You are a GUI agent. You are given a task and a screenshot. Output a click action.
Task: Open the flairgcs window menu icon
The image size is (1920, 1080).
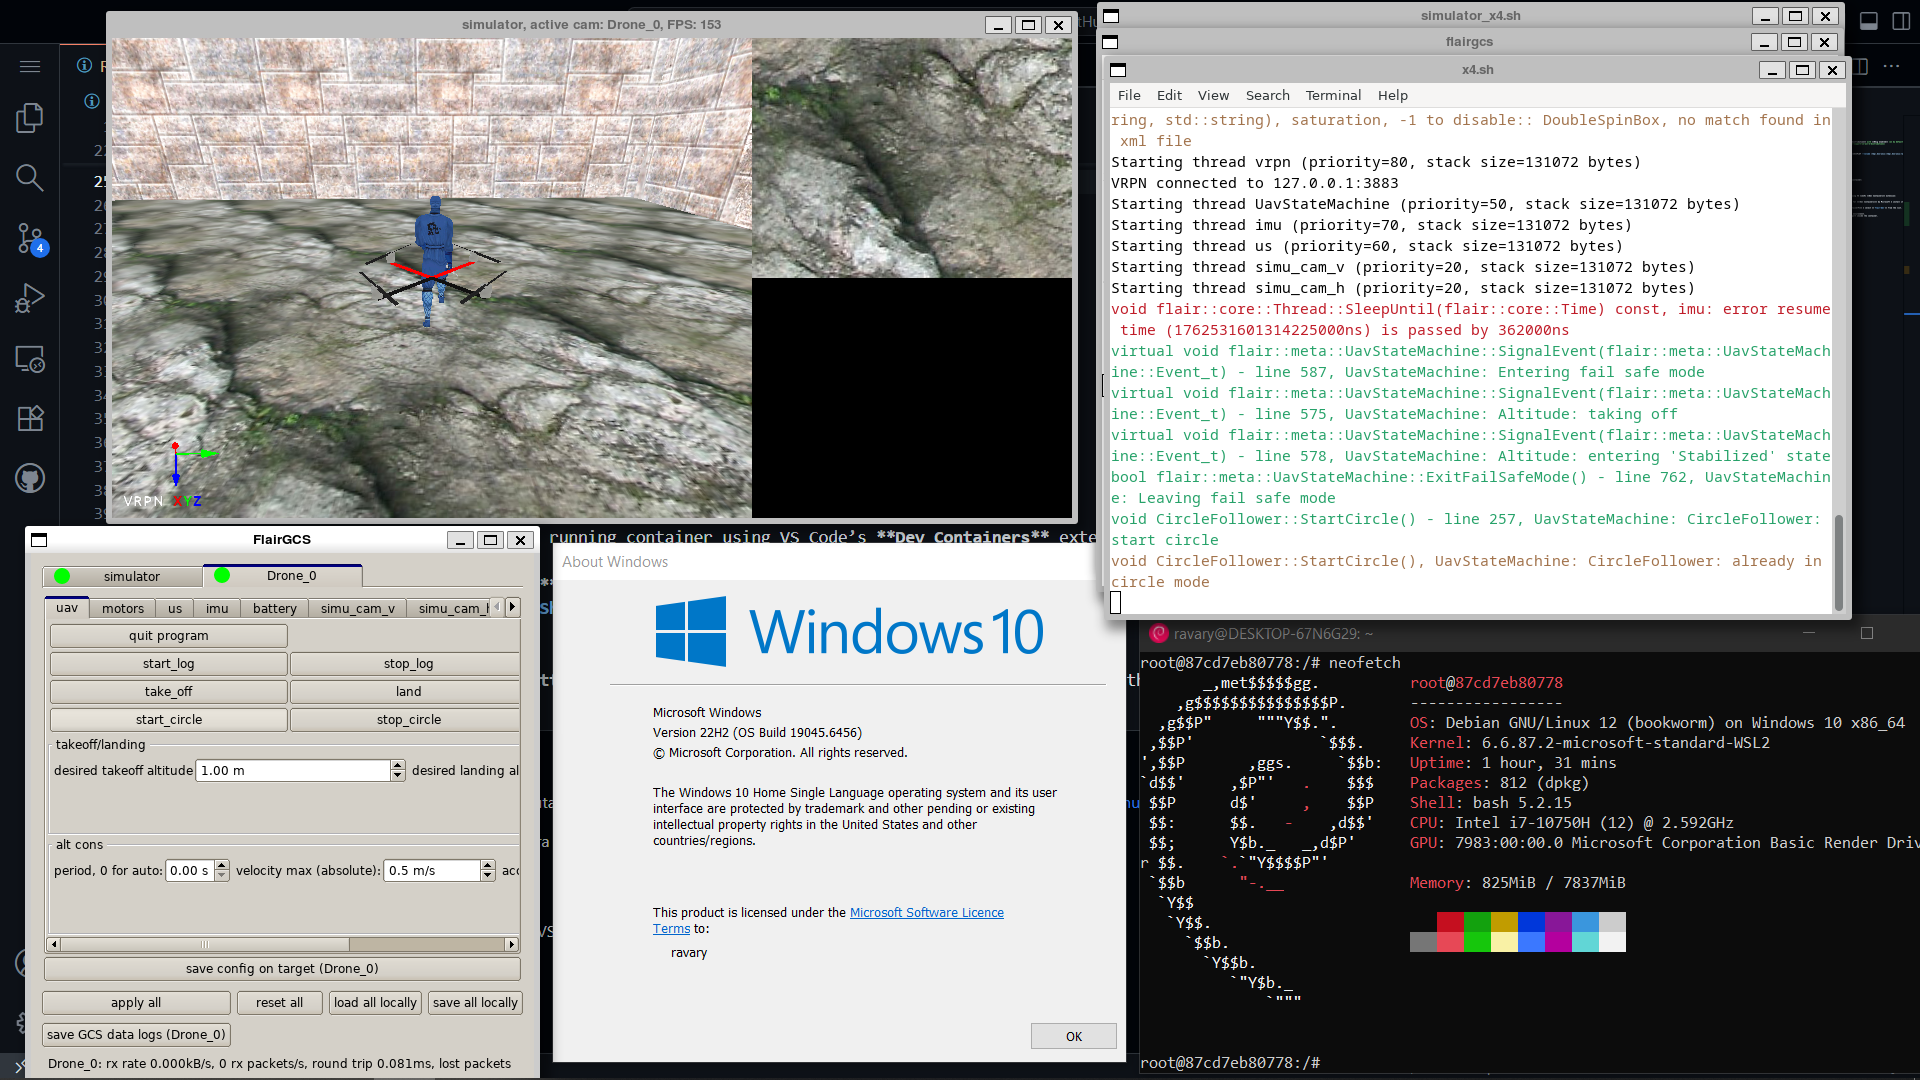(x=1110, y=42)
